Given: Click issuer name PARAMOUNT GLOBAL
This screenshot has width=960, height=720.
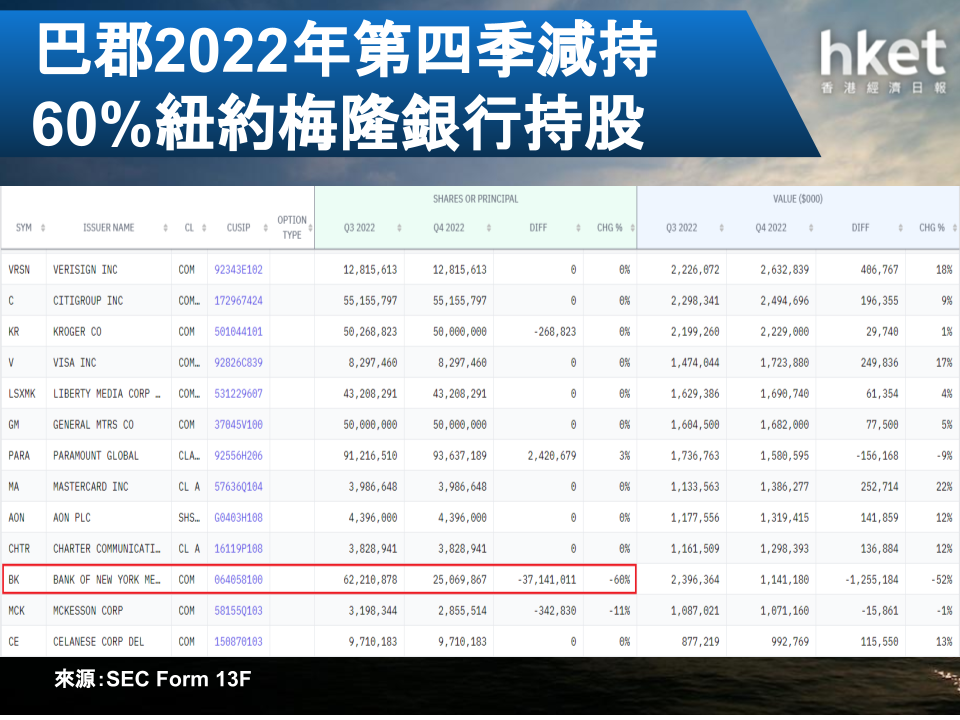Looking at the screenshot, I should click(x=96, y=456).
